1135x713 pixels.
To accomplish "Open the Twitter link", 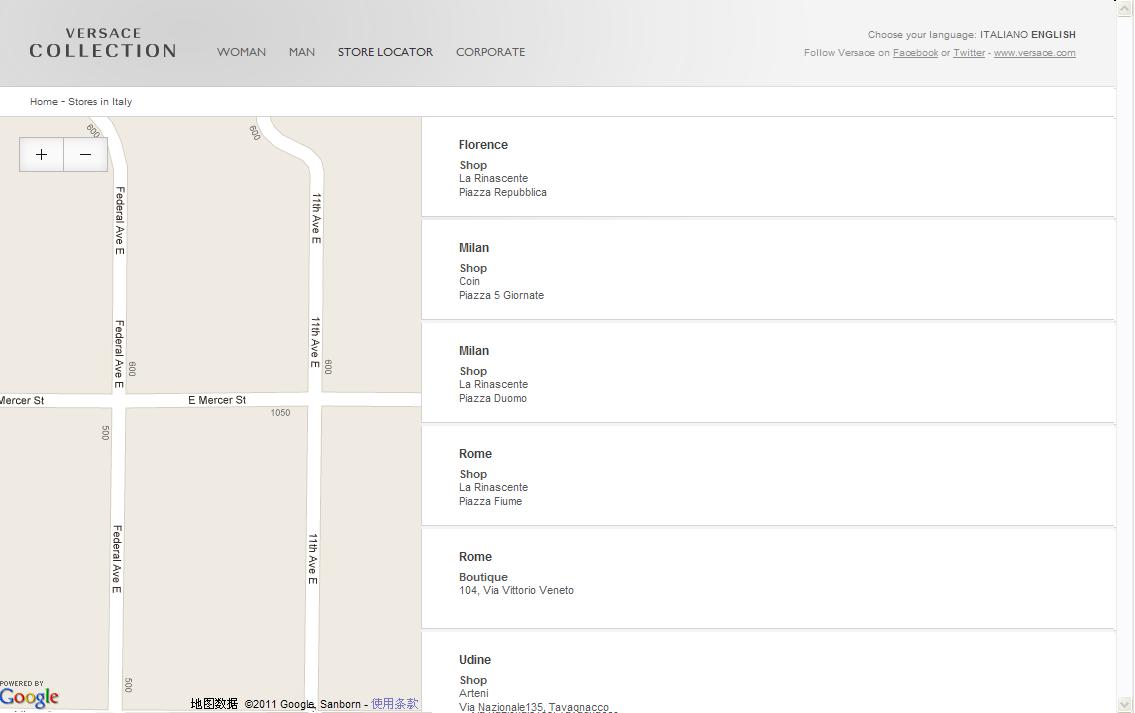I will (969, 53).
